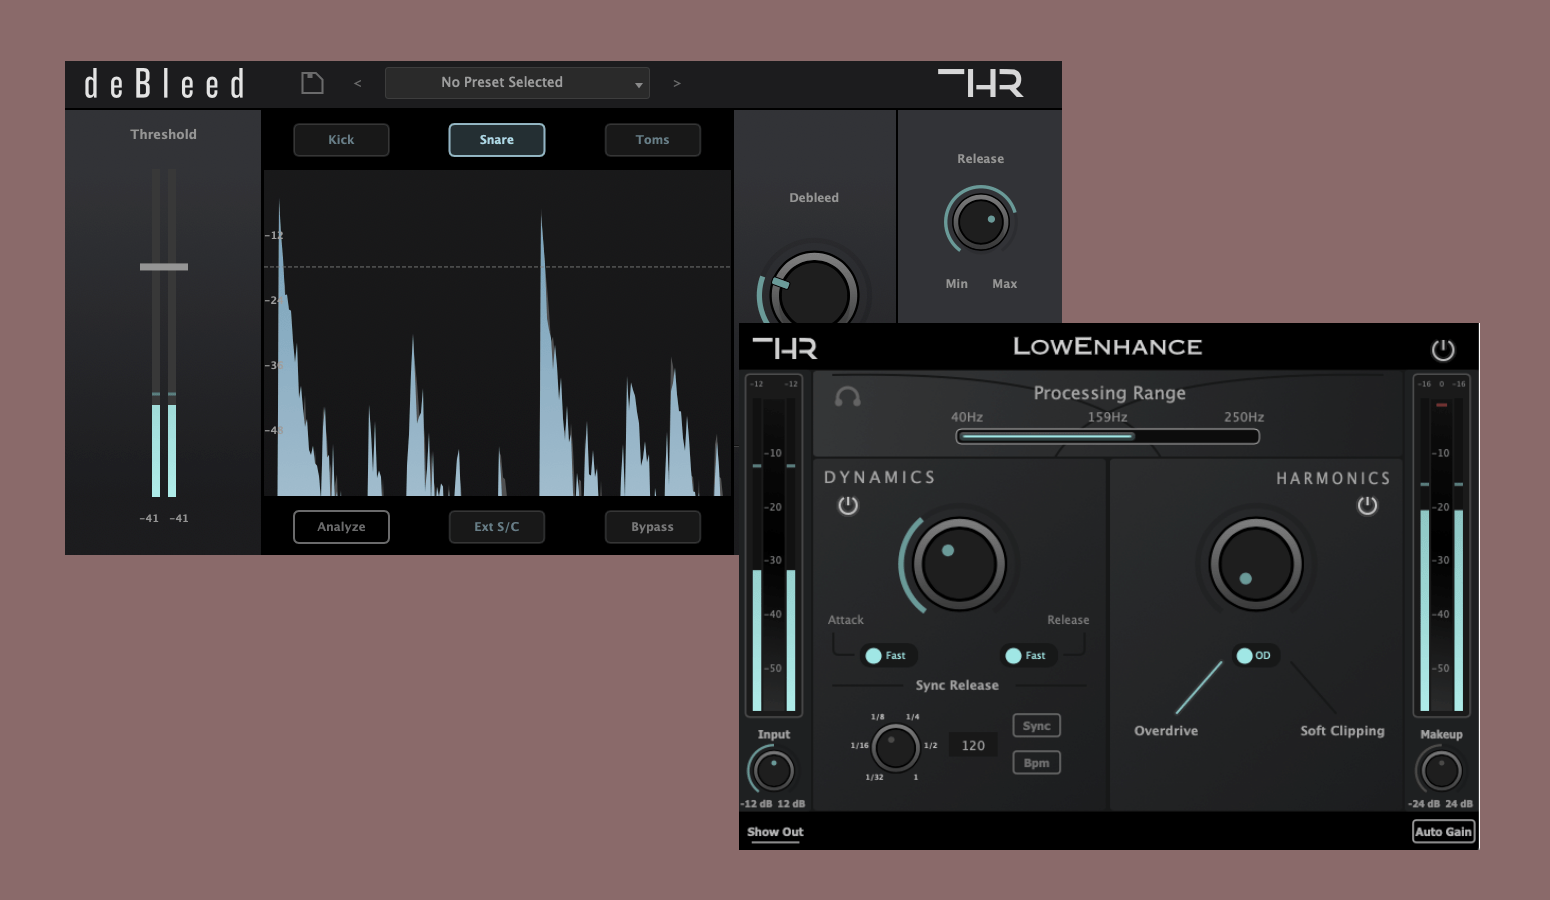The width and height of the screenshot is (1550, 900).
Task: Select the Snare tab
Action: [497, 140]
